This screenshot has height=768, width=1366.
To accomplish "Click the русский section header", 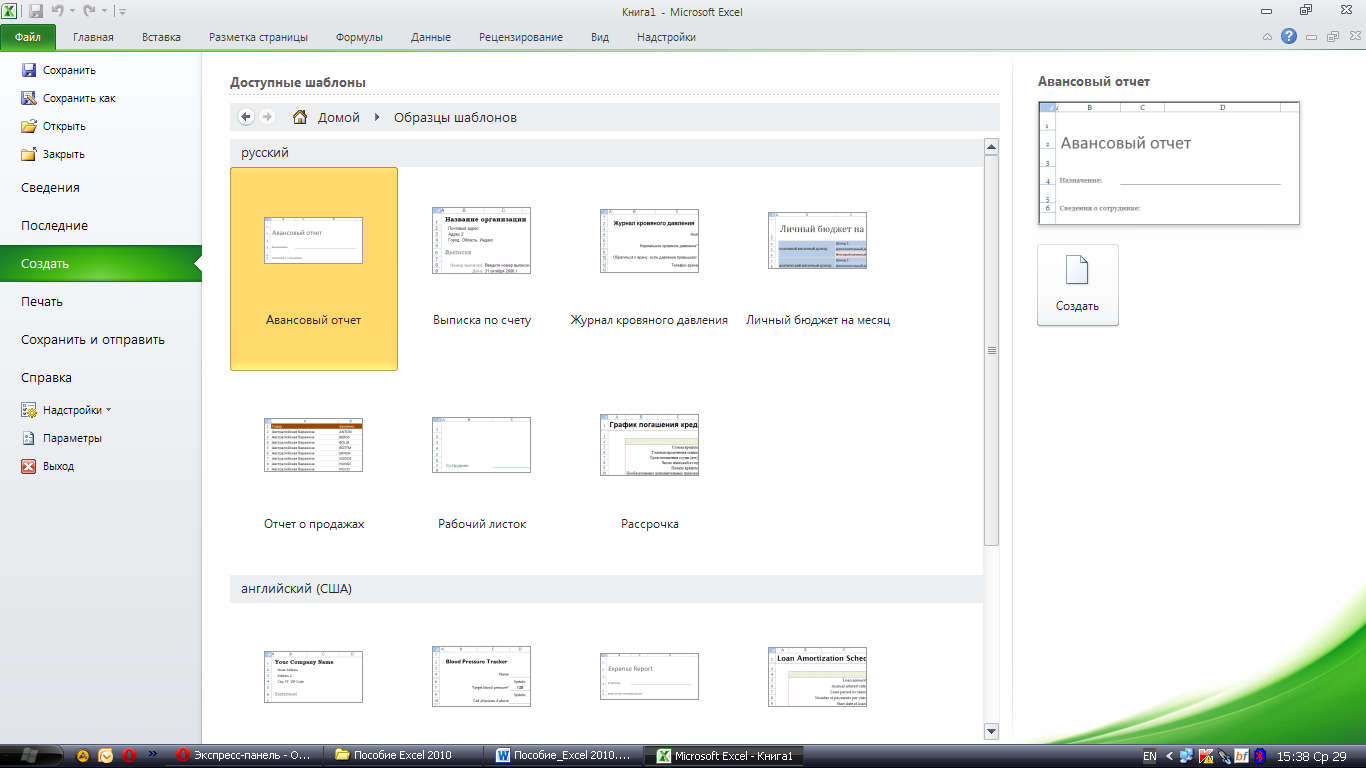I will [x=607, y=153].
